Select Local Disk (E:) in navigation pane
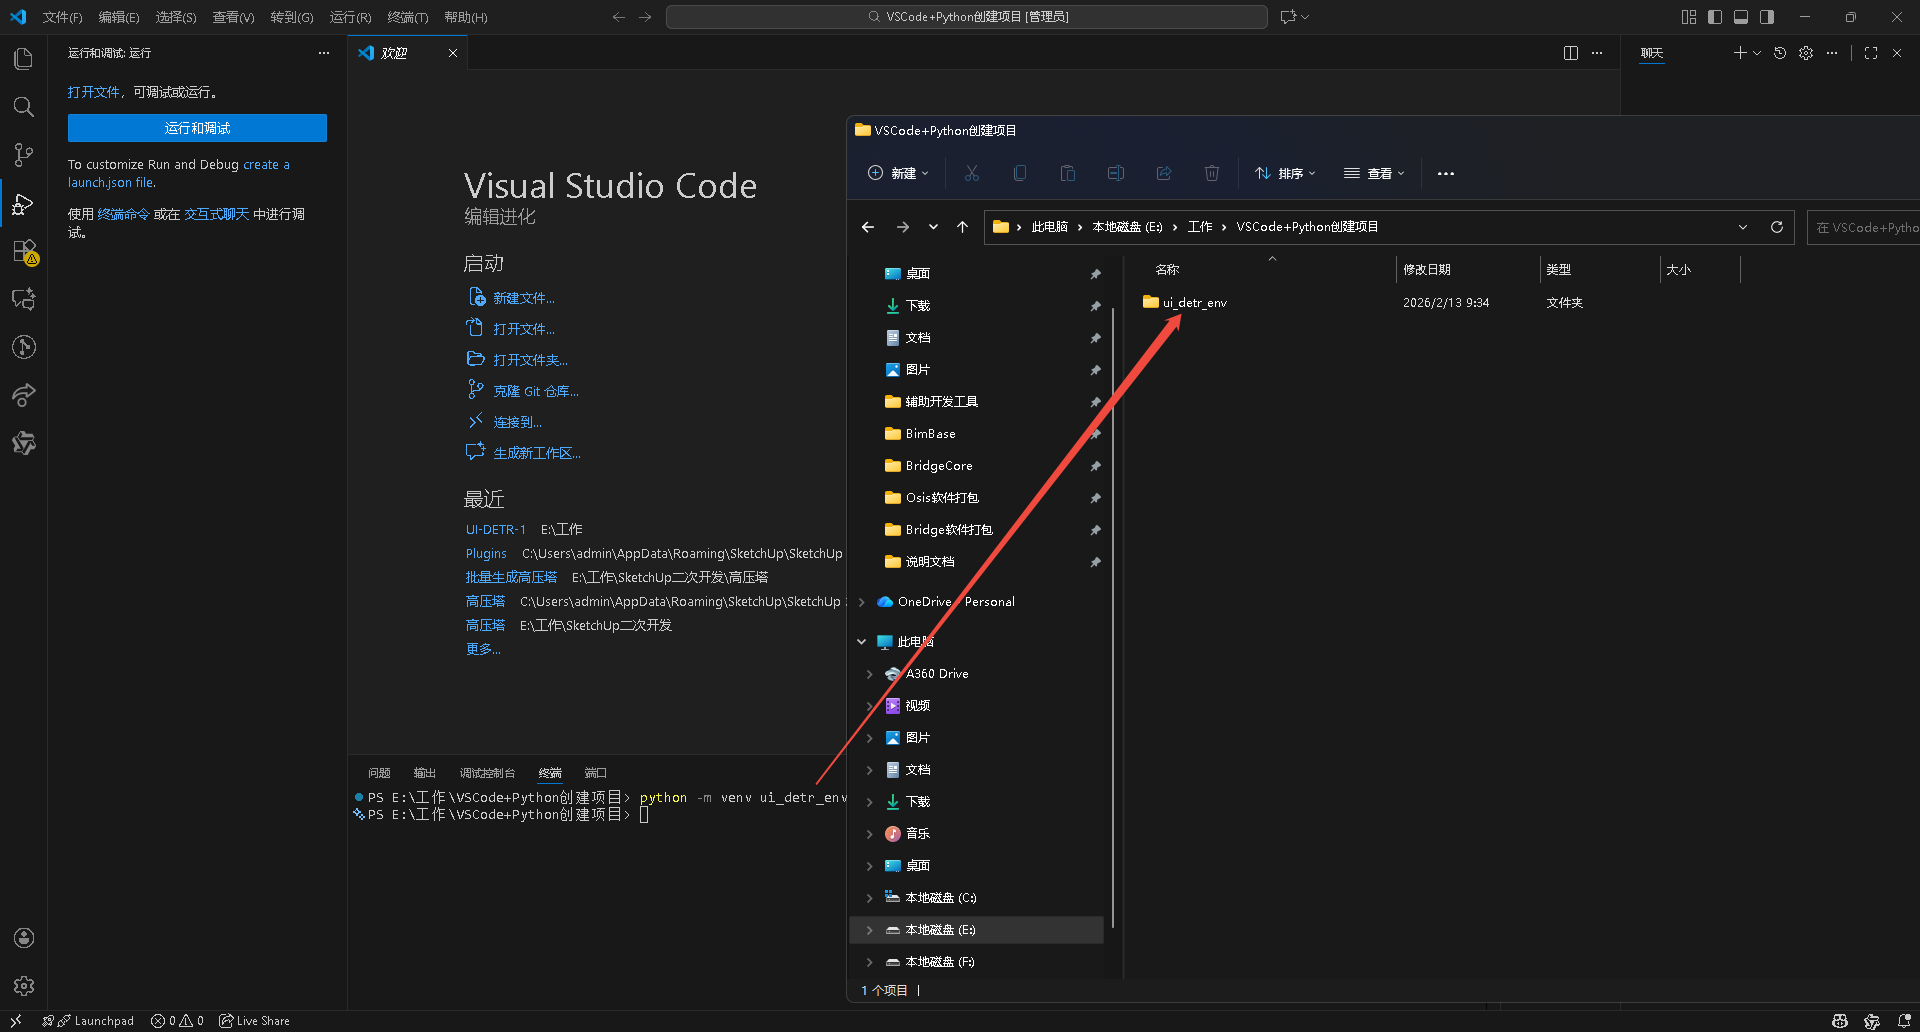1920x1032 pixels. 976,930
